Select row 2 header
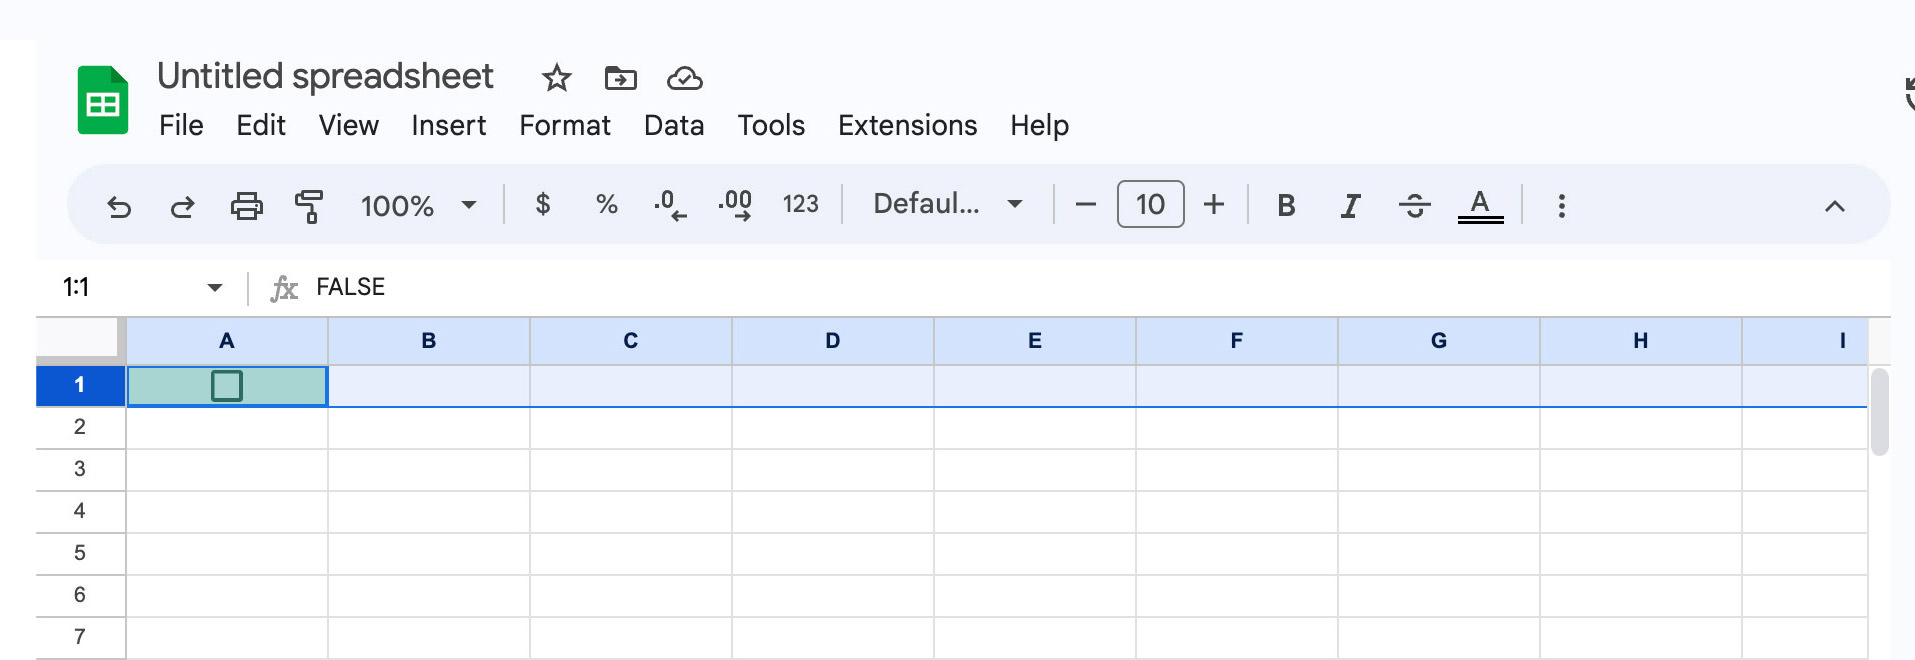 80,427
